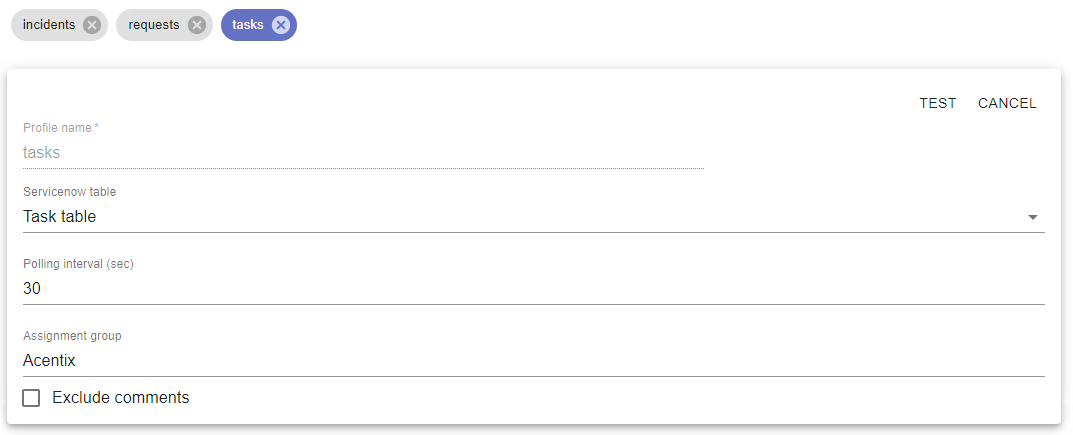The height and width of the screenshot is (435, 1073).
Task: Expand the Servicenow table dropdown arrow
Action: (x=1033, y=218)
